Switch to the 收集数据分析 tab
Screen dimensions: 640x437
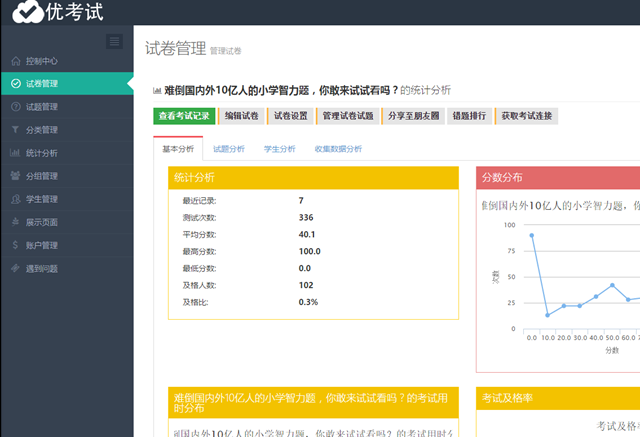tap(338, 149)
